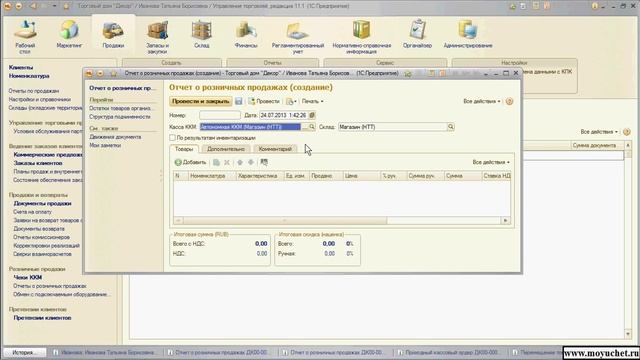Click the favorites star icon in document window title
The height and width of the screenshot is (360, 640).
coord(113,73)
